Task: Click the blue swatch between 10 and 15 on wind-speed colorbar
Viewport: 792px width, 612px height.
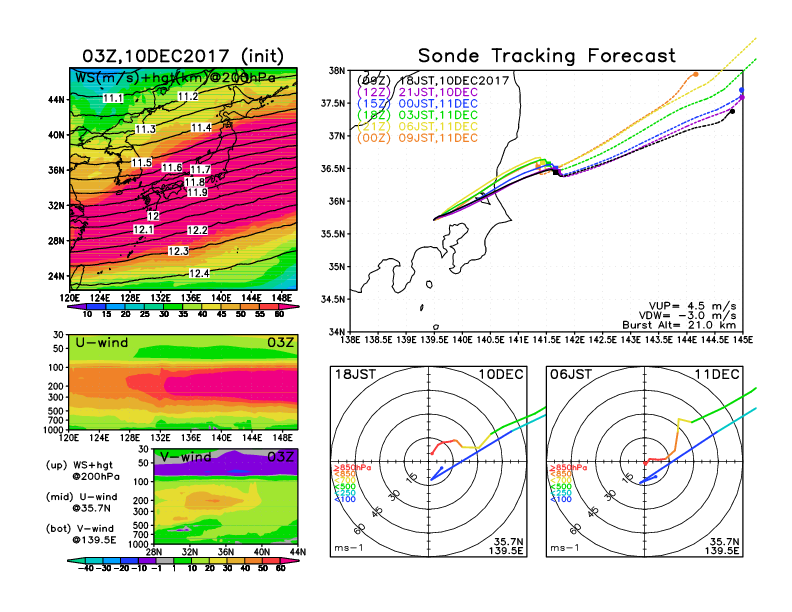Action: (96, 307)
